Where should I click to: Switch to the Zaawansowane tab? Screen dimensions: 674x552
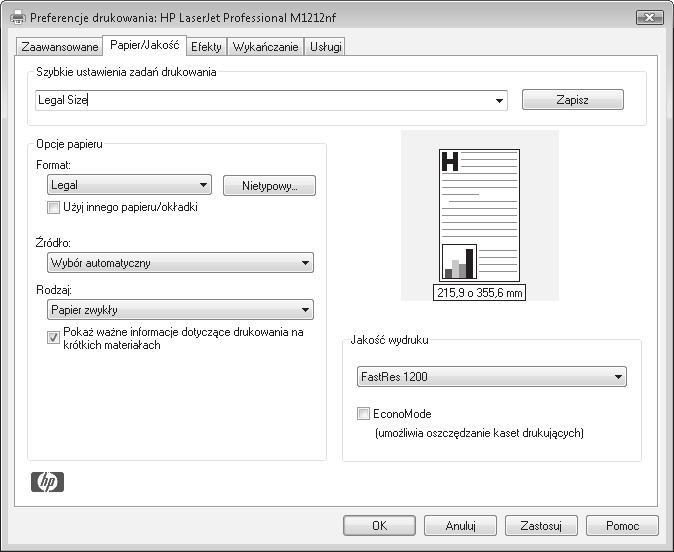pos(60,46)
